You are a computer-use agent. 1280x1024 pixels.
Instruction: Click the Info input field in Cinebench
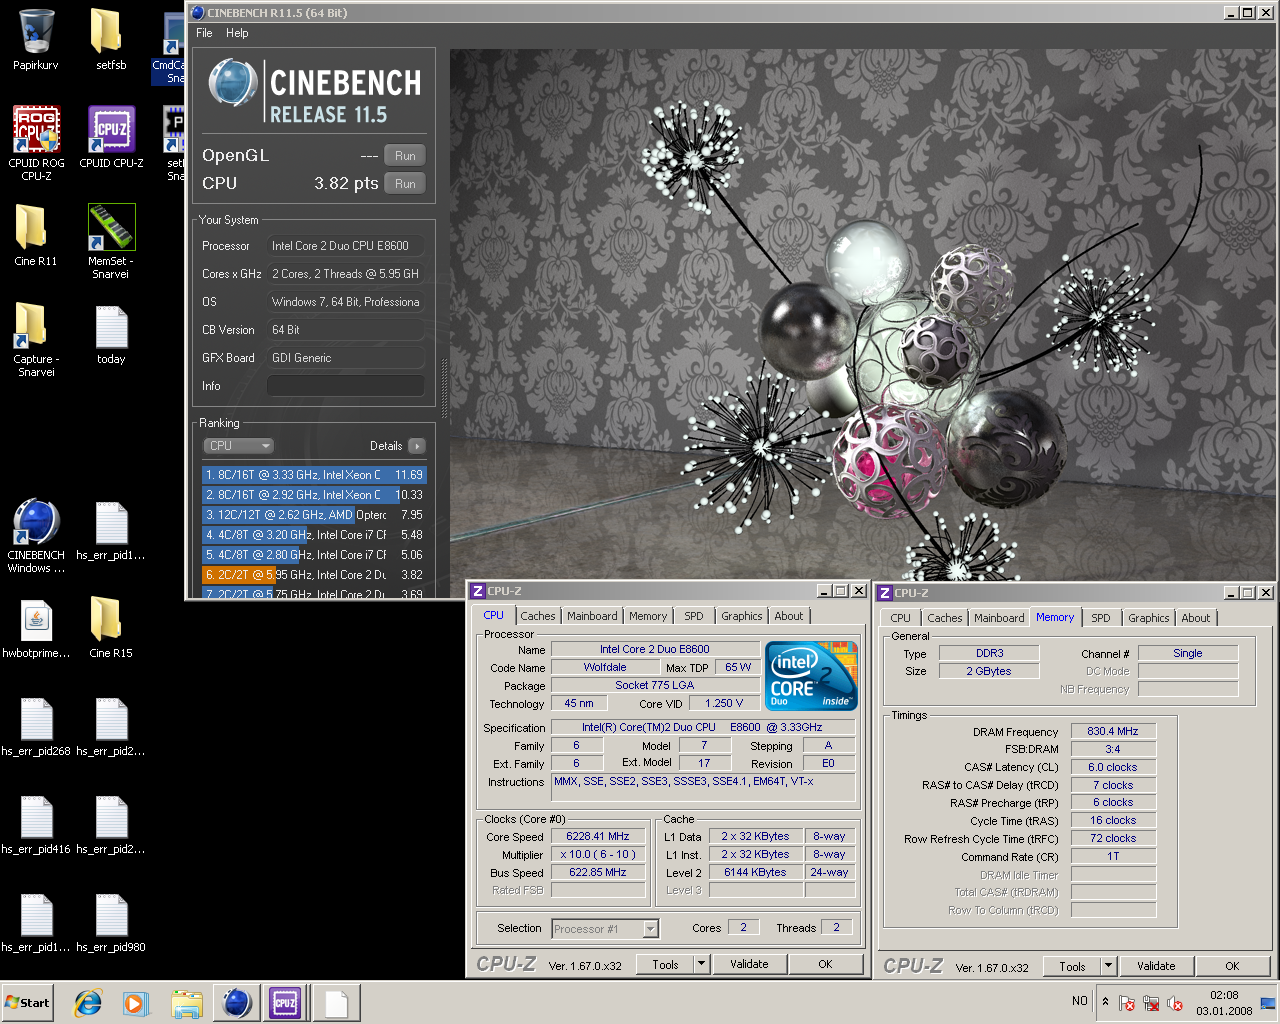(346, 385)
